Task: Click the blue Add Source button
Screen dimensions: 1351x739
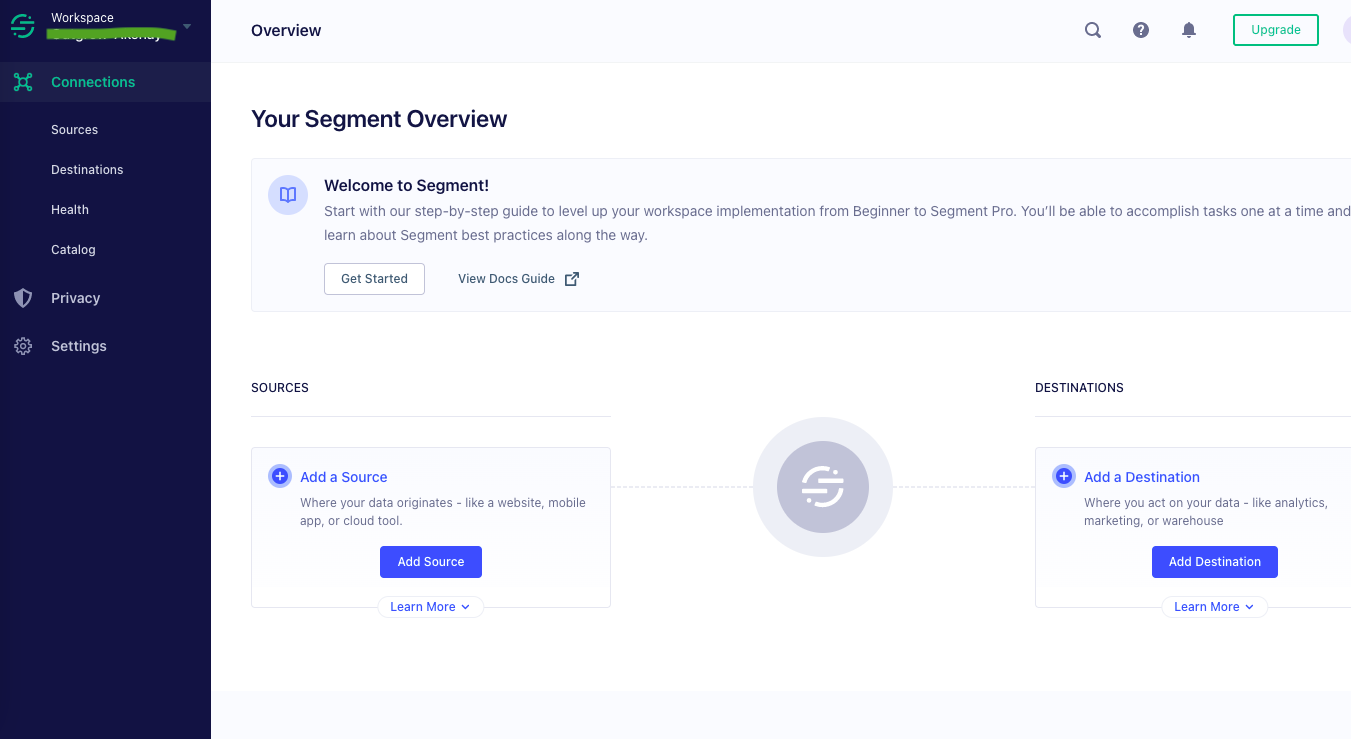Action: 431,562
